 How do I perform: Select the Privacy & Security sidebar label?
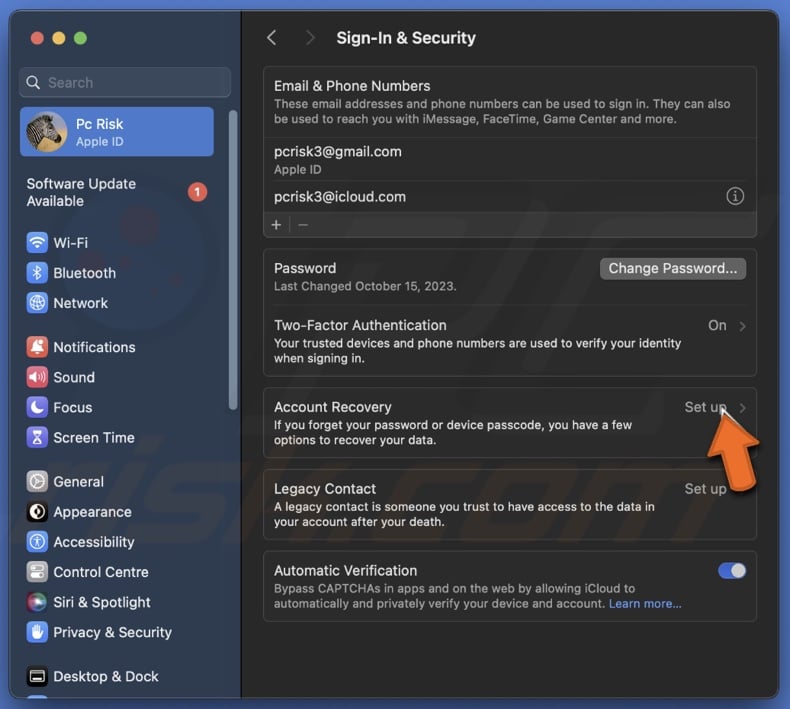(112, 632)
